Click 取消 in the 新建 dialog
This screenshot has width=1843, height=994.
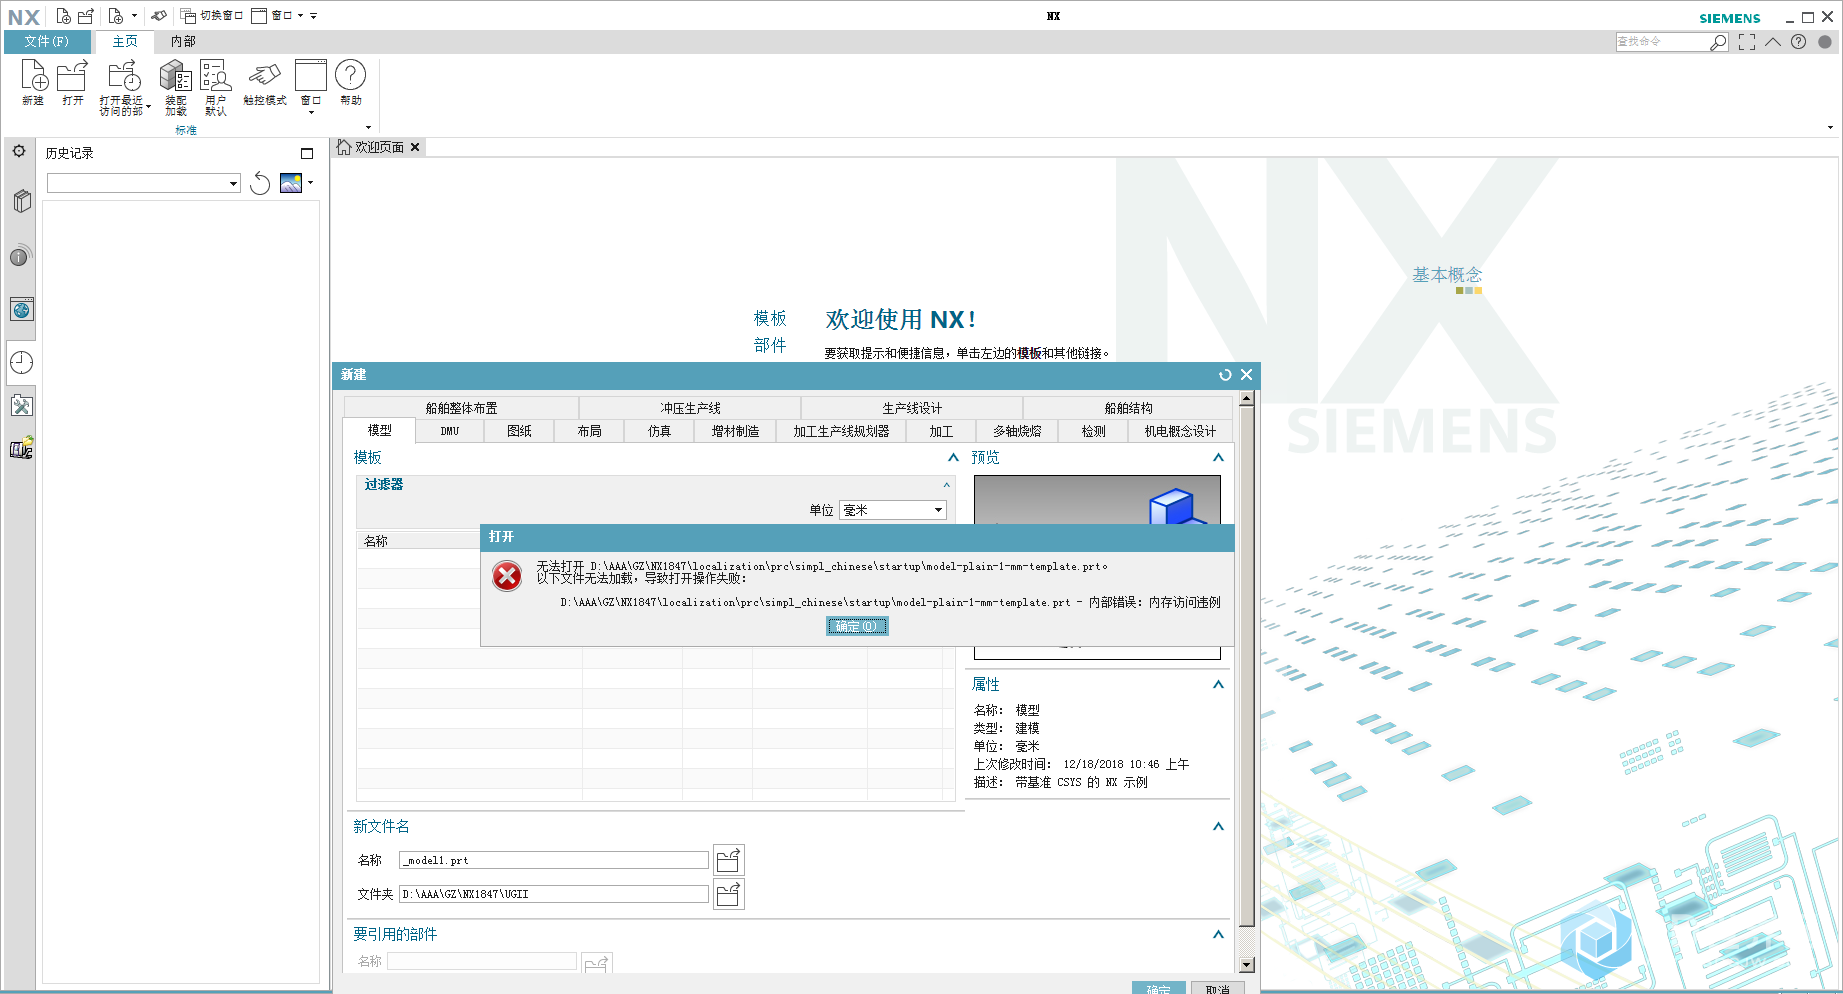[x=1217, y=988]
